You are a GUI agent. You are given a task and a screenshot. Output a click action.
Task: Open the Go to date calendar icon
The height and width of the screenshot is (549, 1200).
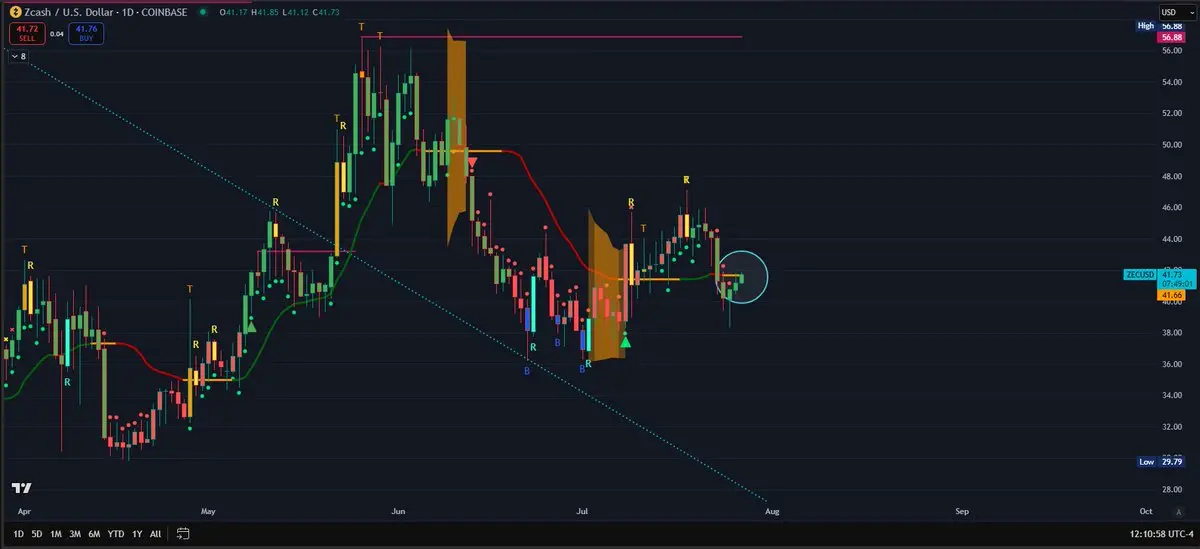pos(183,534)
